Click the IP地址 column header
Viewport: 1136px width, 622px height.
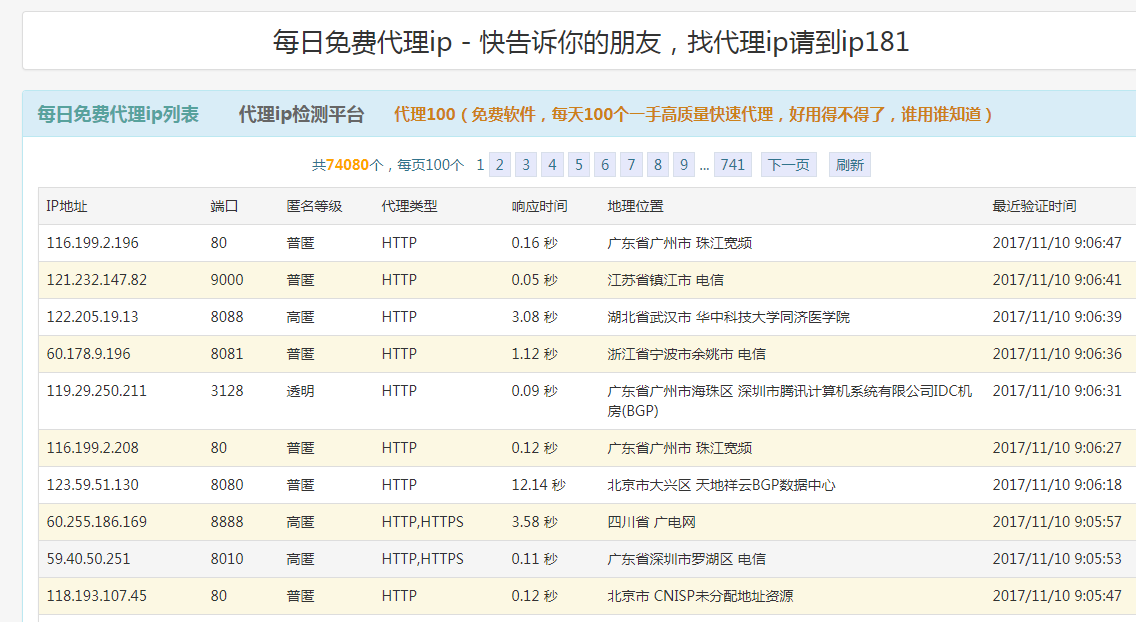[67, 206]
